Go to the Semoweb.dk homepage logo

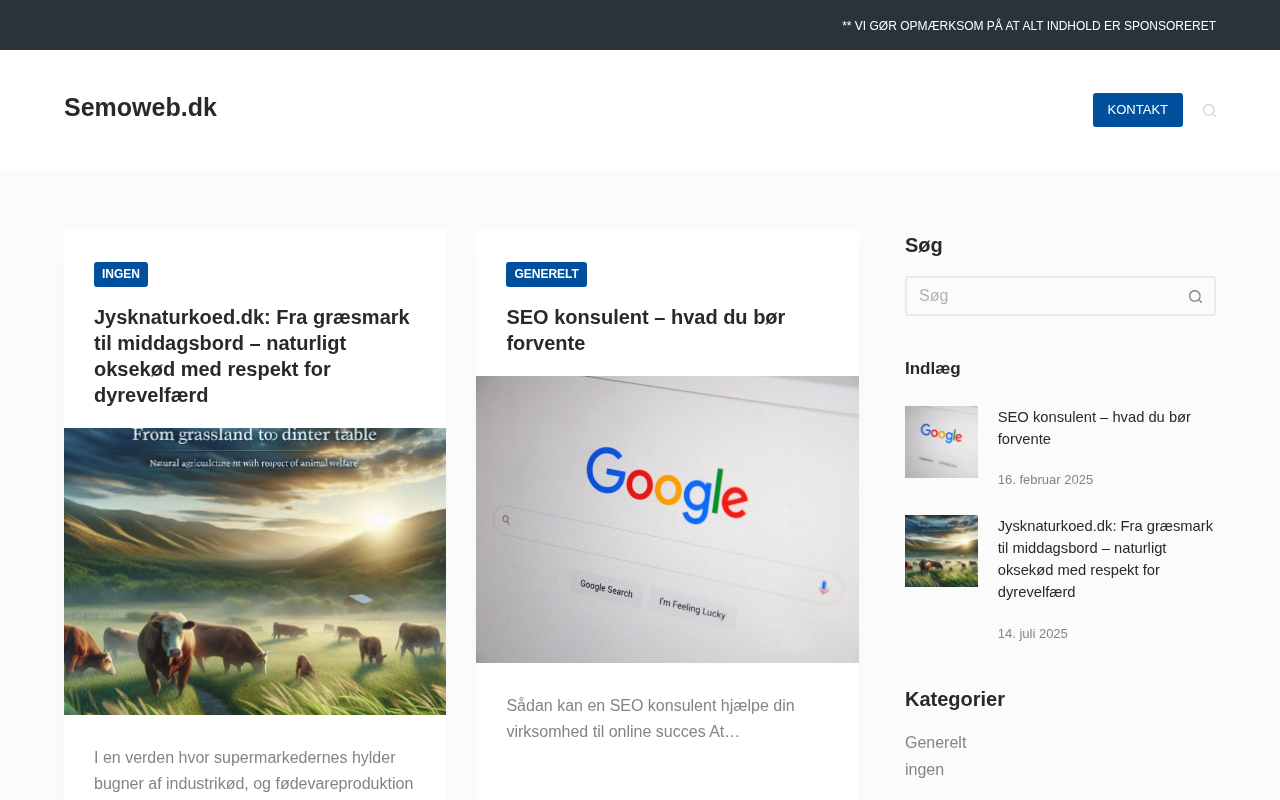(140, 108)
